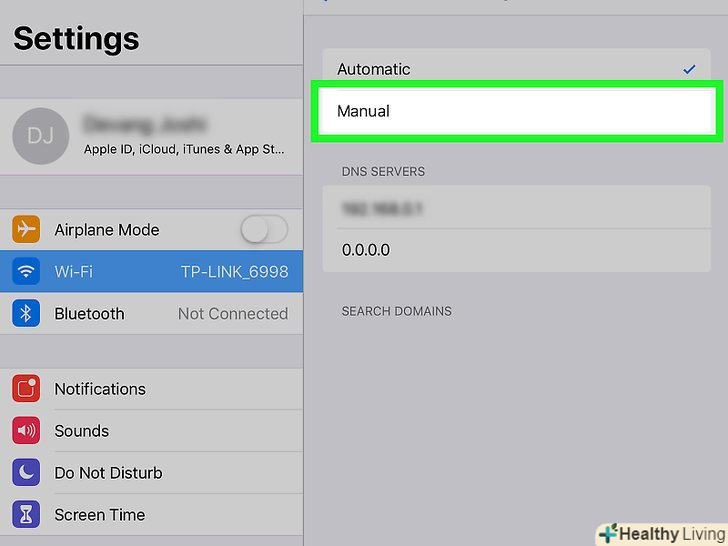Click the Screen Time hourglass icon
Image resolution: width=728 pixels, height=546 pixels.
tap(26, 515)
